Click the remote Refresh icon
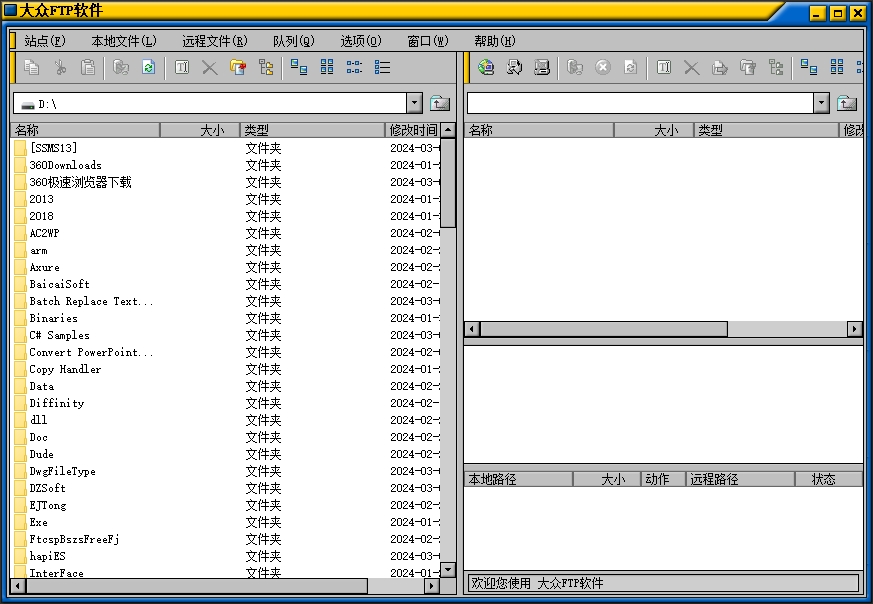 click(x=630, y=68)
